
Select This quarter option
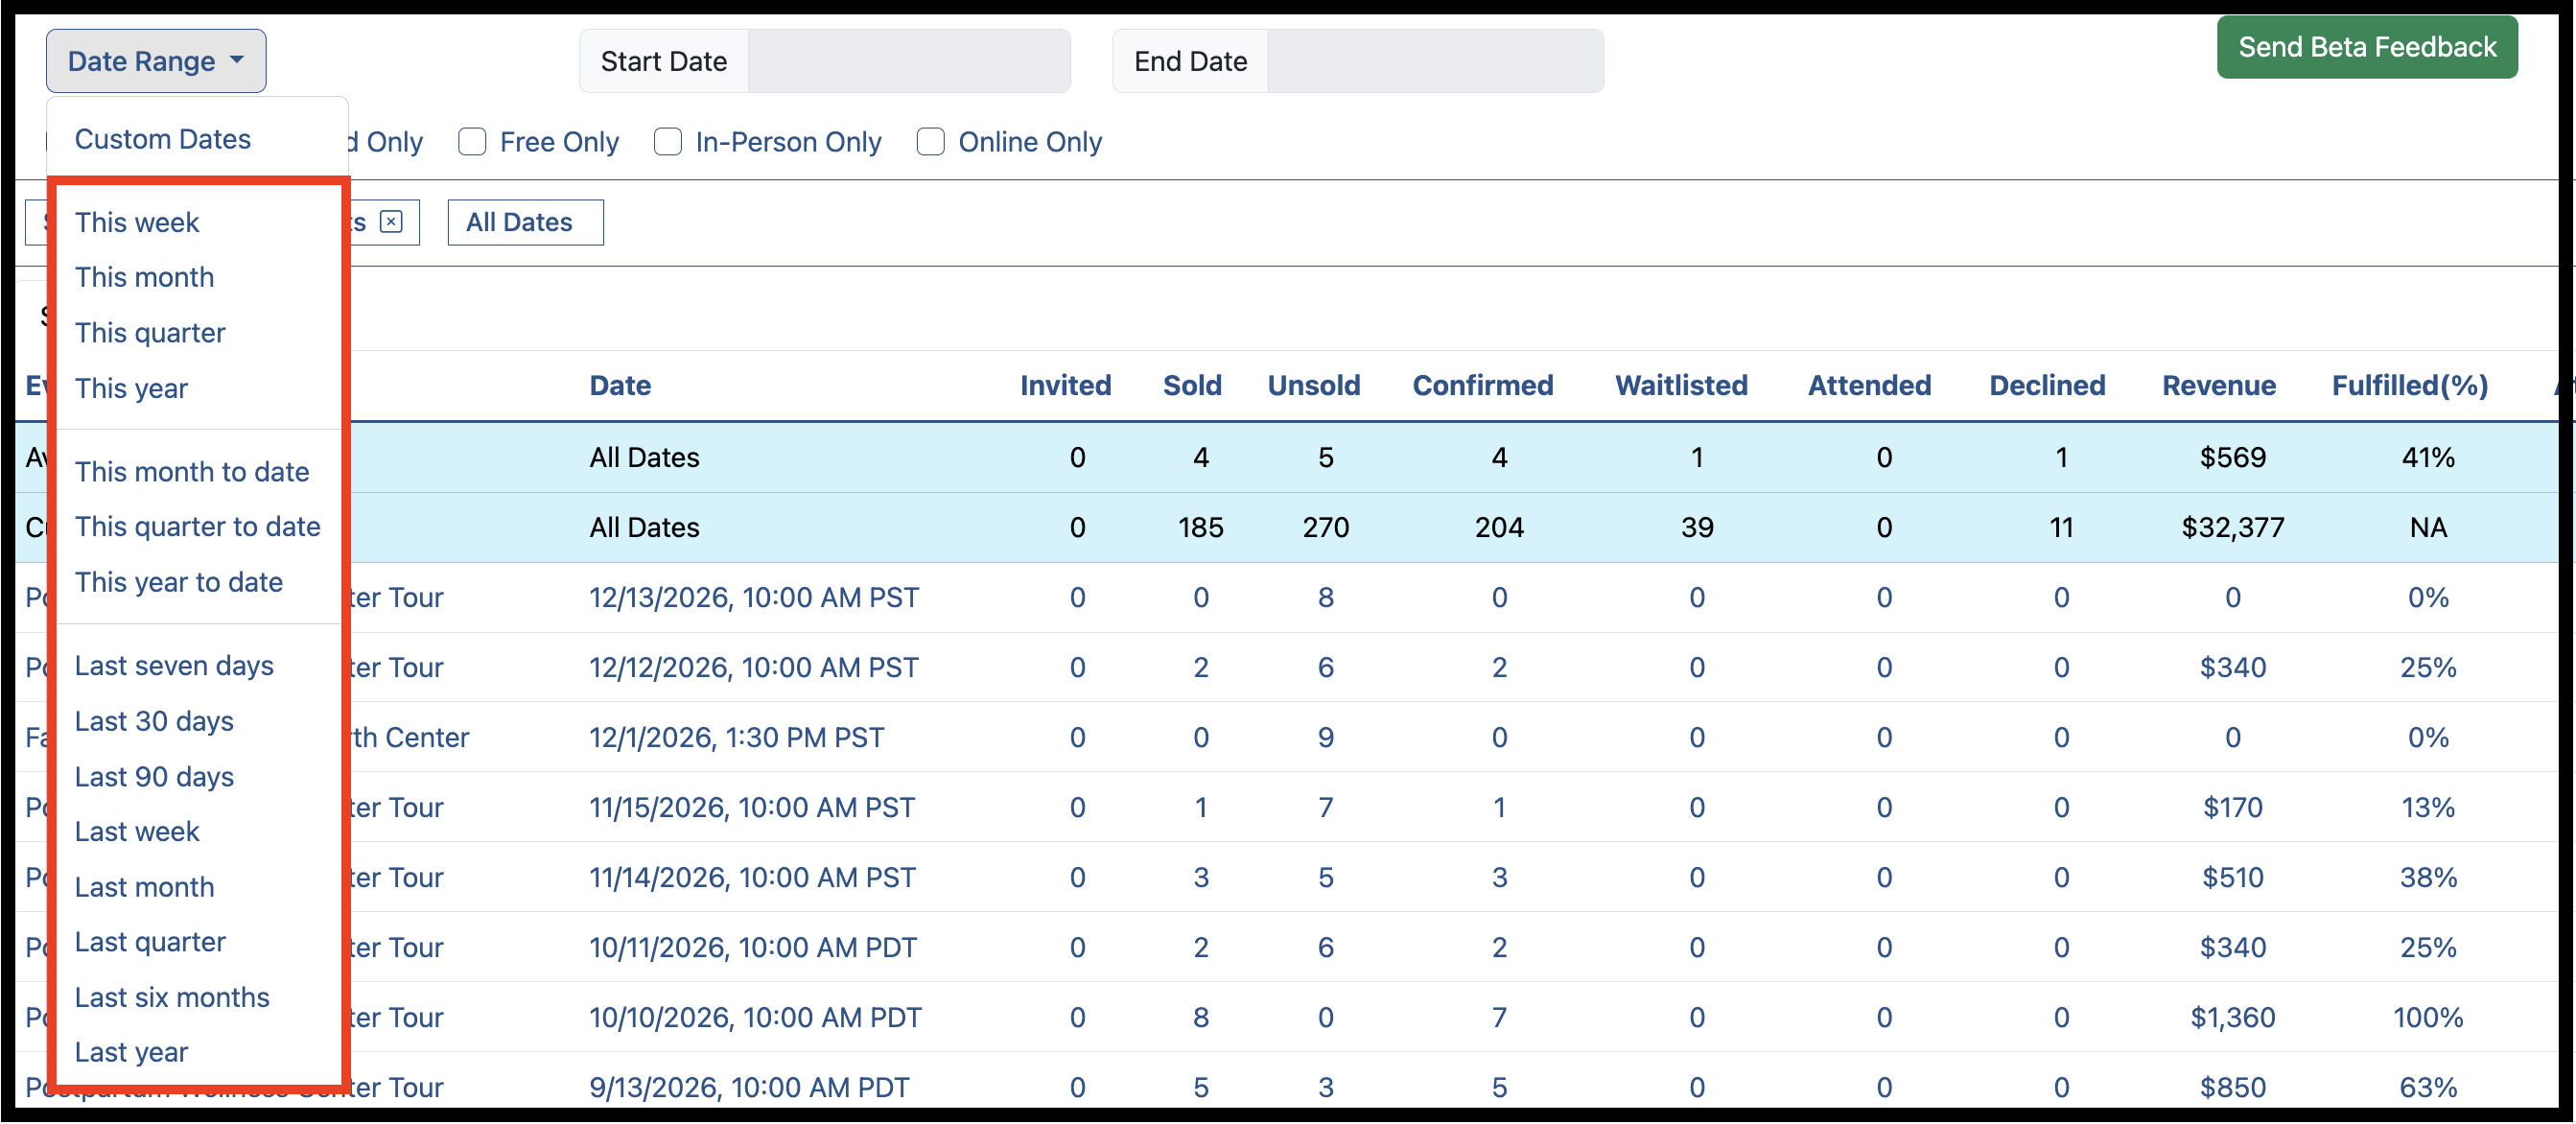click(x=150, y=333)
